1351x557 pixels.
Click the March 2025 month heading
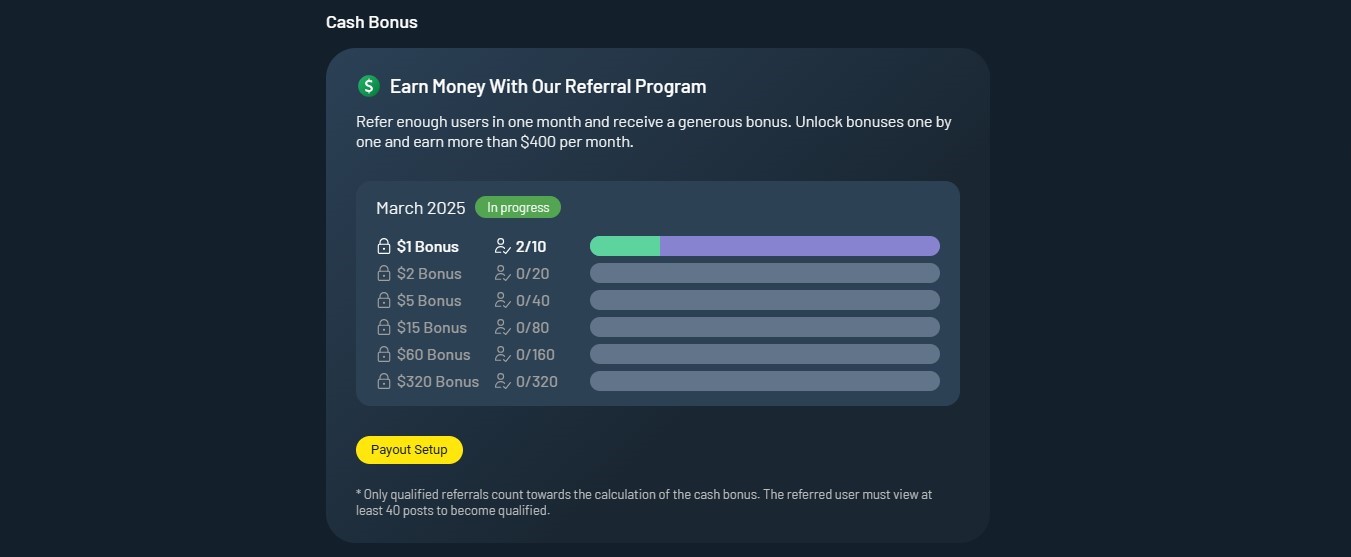point(421,208)
